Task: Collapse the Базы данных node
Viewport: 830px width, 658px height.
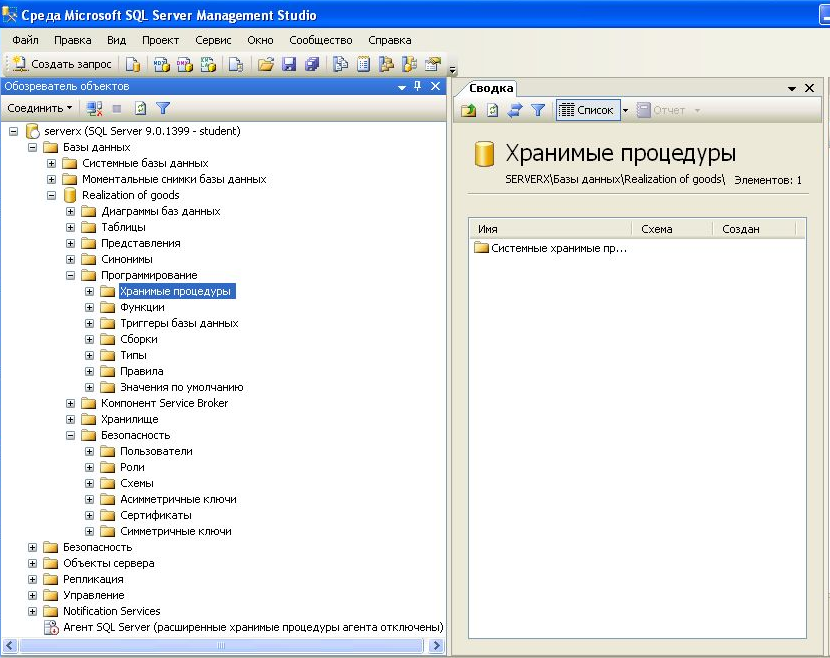Action: 32,147
